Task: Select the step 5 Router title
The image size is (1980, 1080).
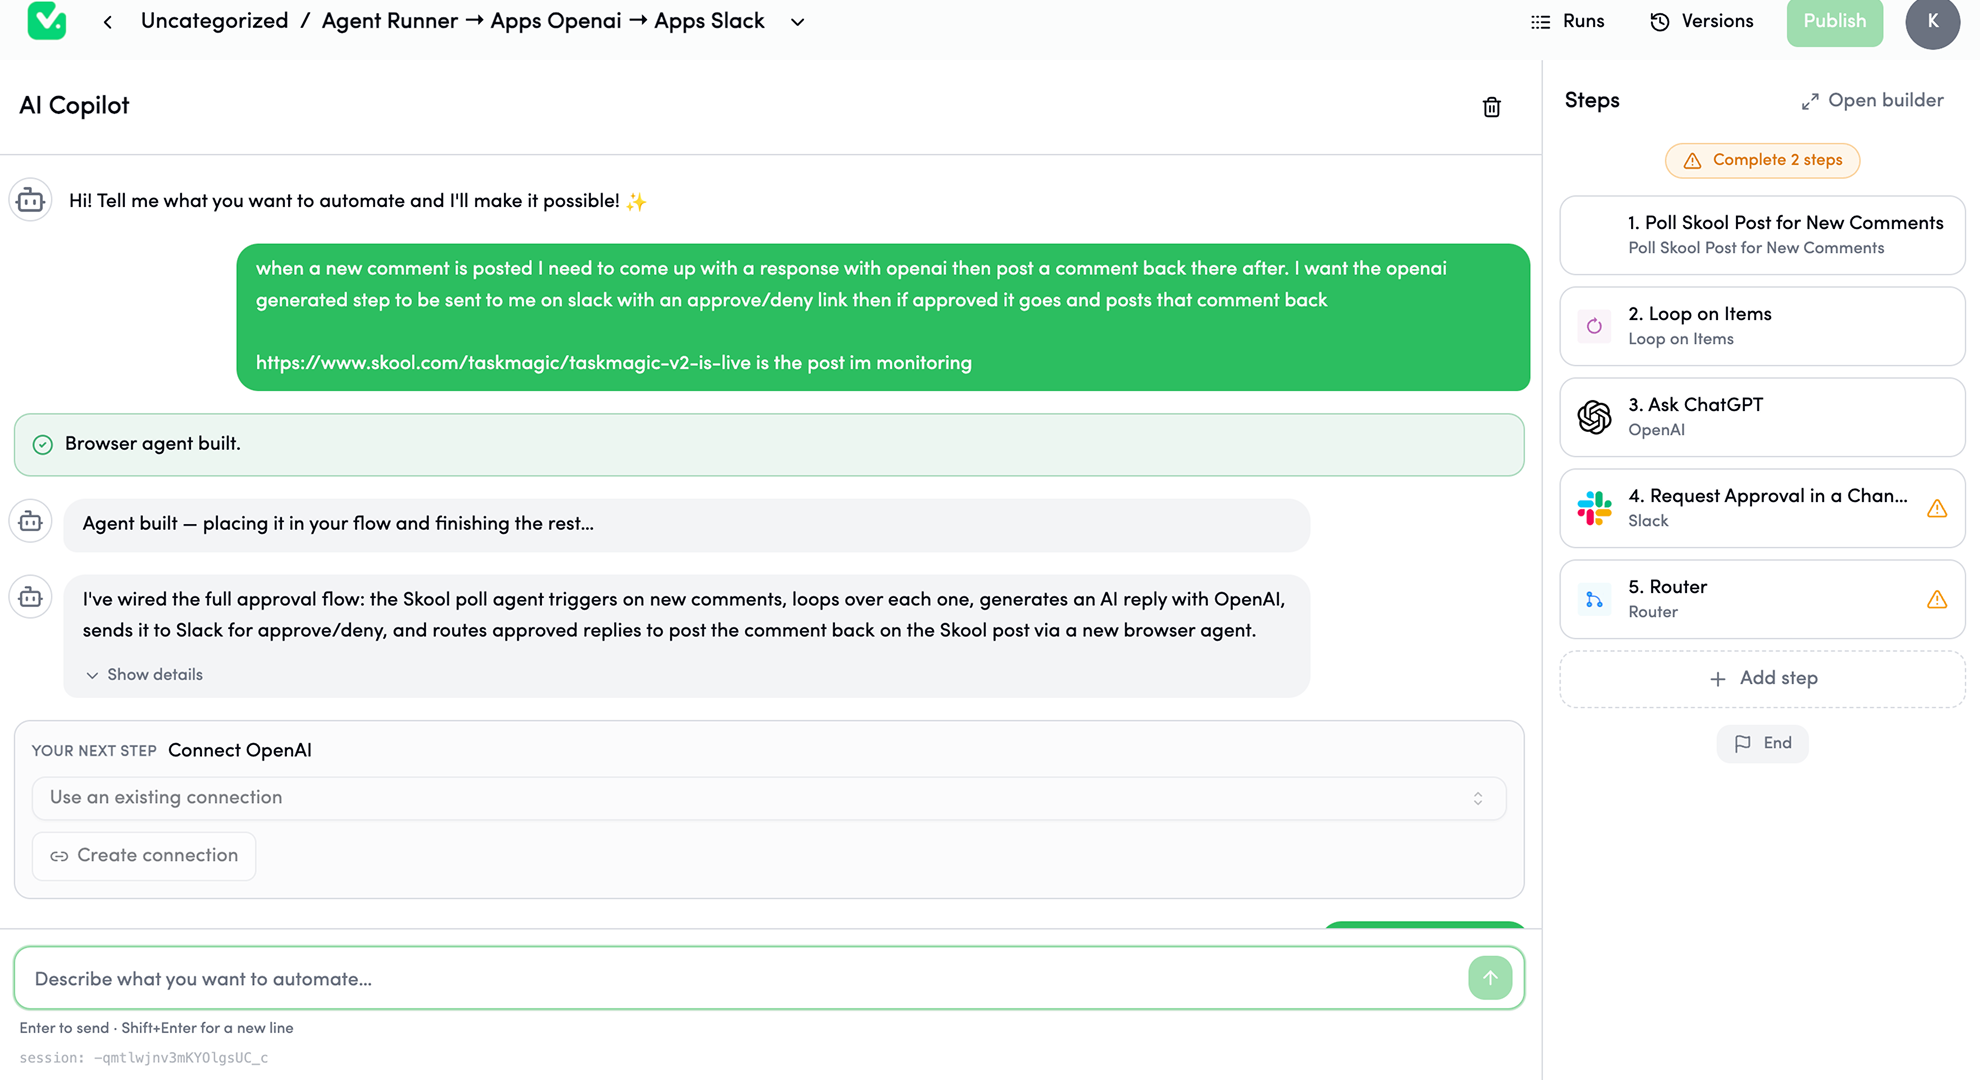Action: tap(1667, 587)
